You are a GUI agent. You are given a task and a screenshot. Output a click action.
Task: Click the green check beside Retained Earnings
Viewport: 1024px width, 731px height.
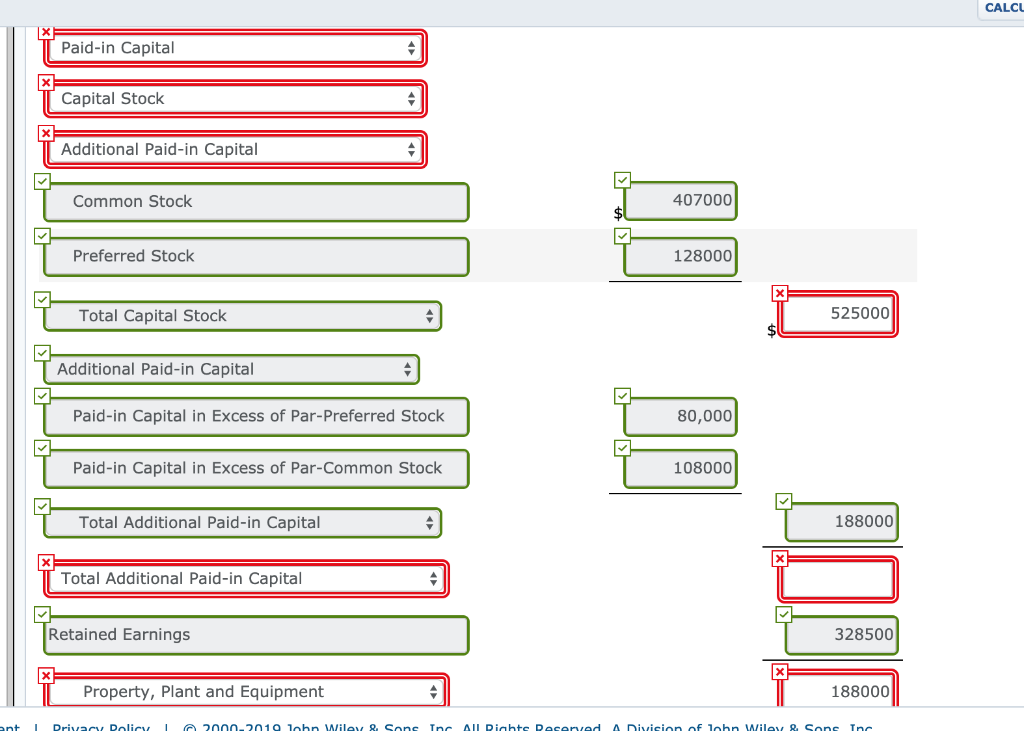pyautogui.click(x=42, y=614)
